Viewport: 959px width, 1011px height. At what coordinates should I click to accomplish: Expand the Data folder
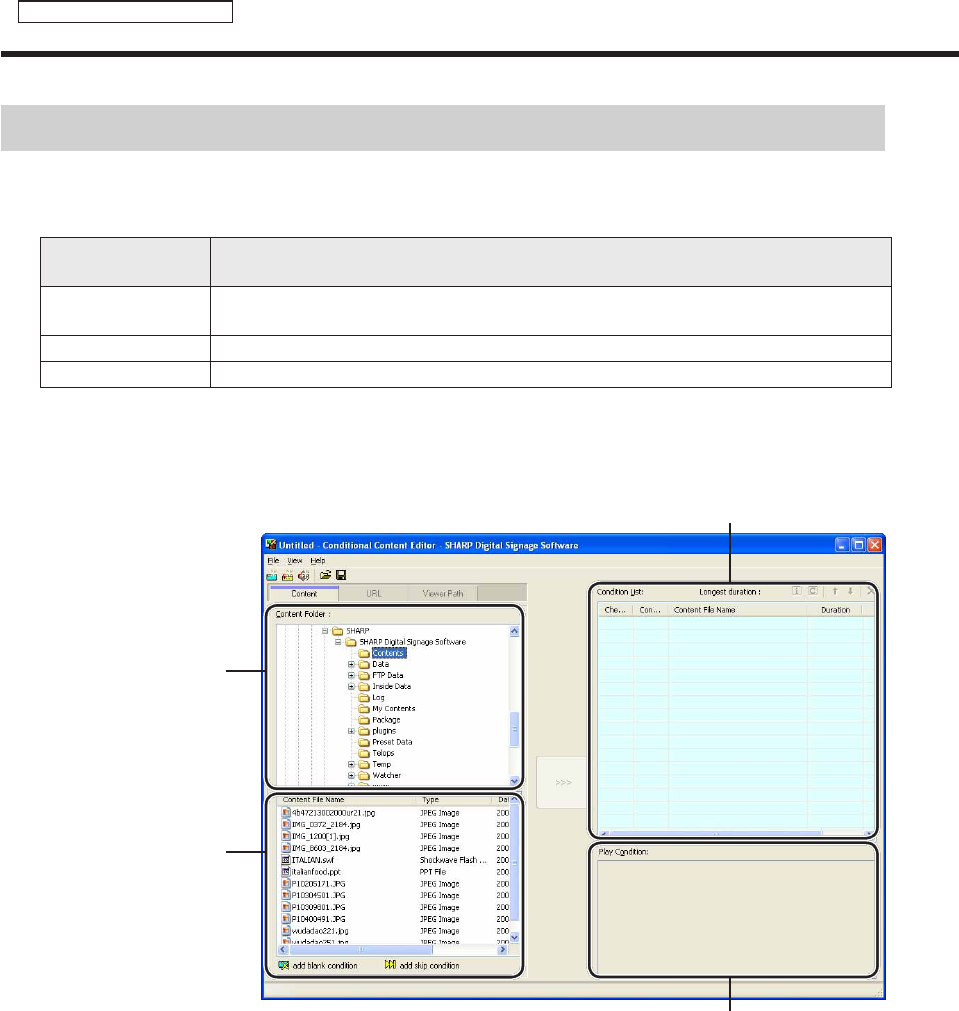pos(351,664)
